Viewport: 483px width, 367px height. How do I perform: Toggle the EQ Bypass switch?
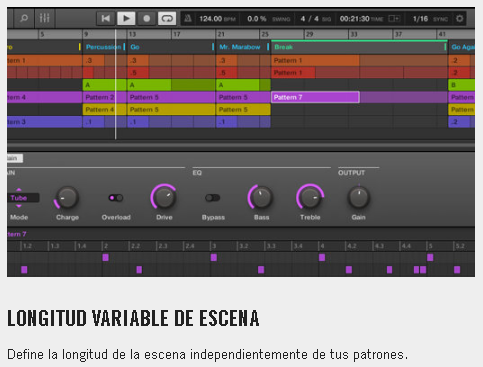[x=213, y=198]
